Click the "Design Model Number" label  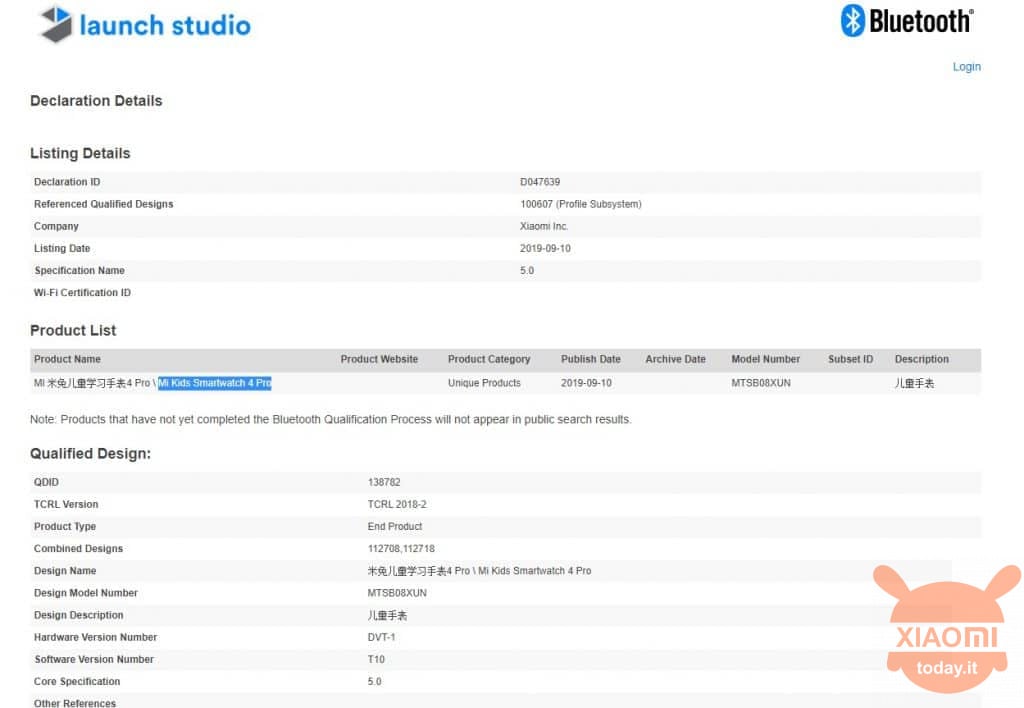(x=86, y=593)
